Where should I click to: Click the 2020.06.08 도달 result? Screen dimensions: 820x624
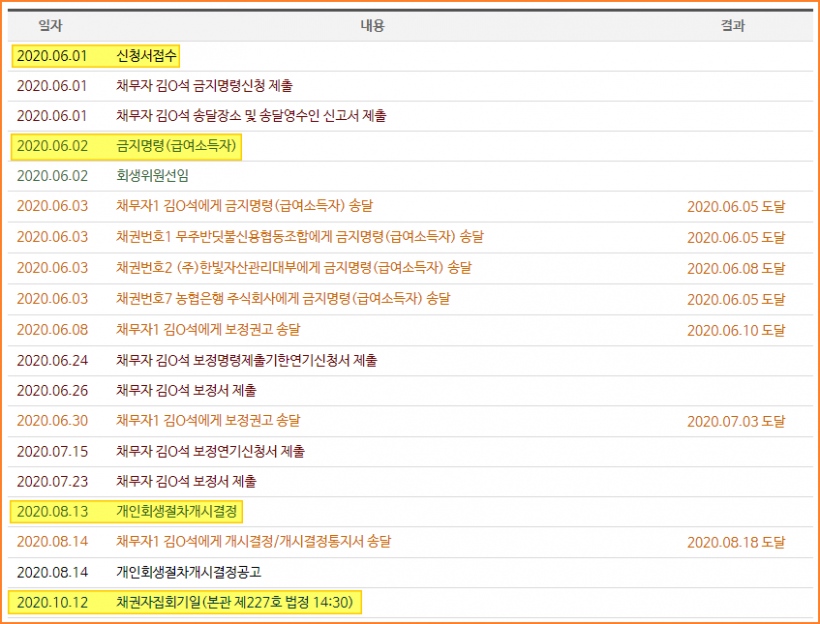click(736, 268)
